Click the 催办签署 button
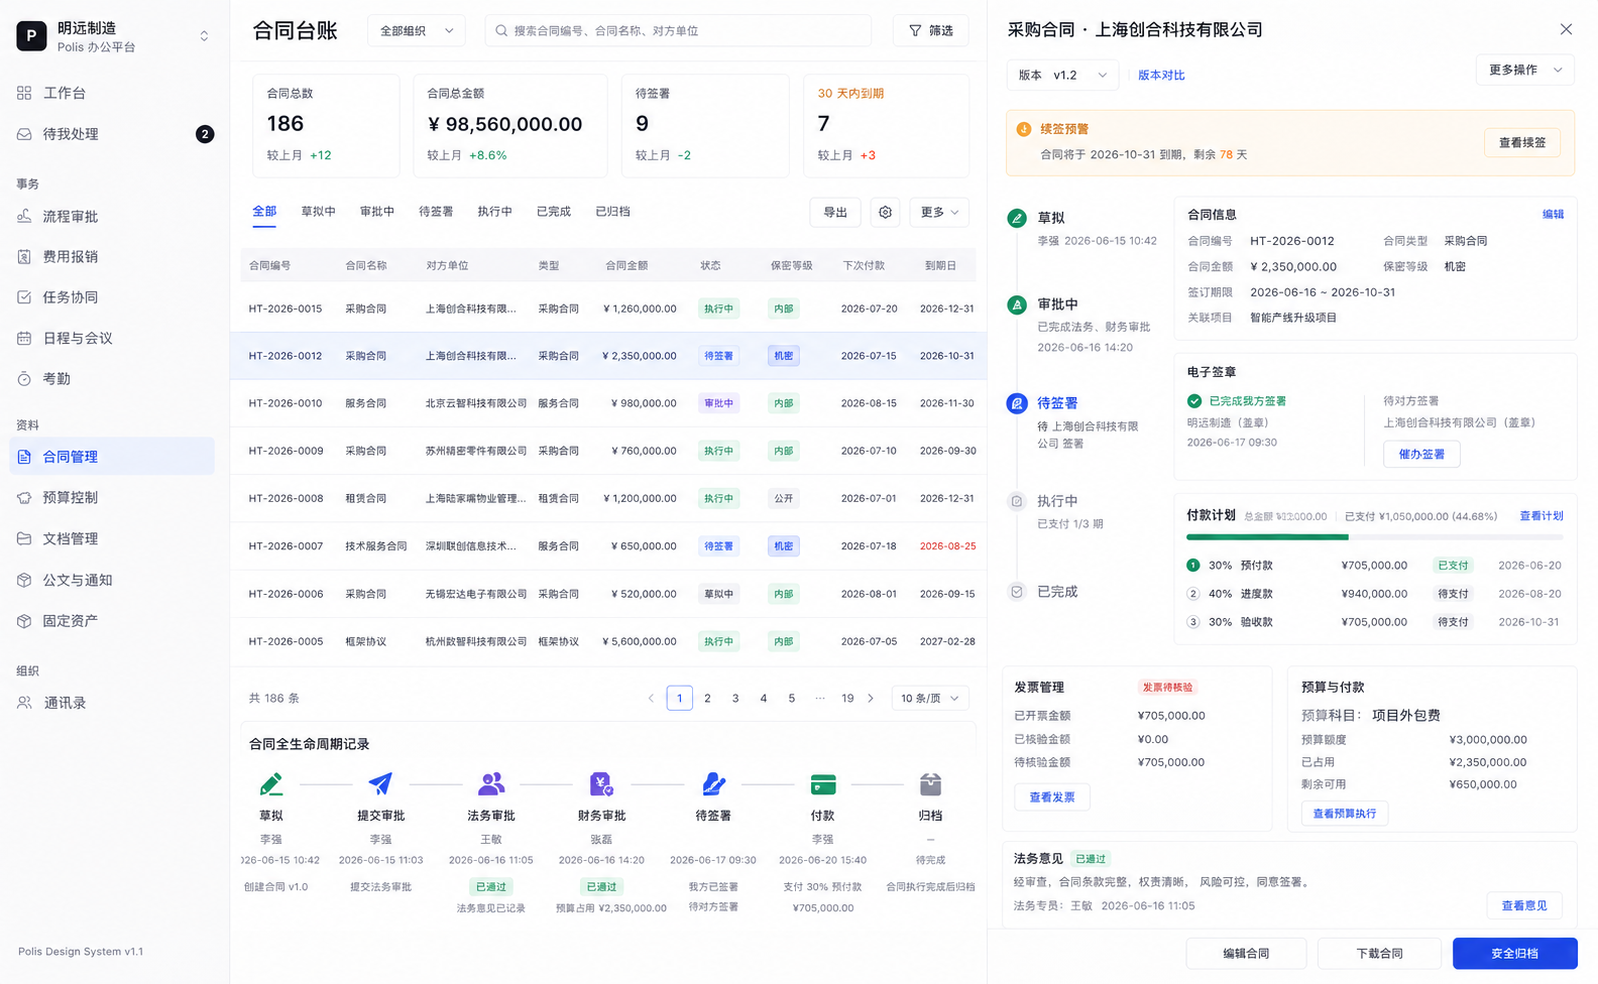Image resolution: width=1598 pixels, height=984 pixels. pos(1421,454)
